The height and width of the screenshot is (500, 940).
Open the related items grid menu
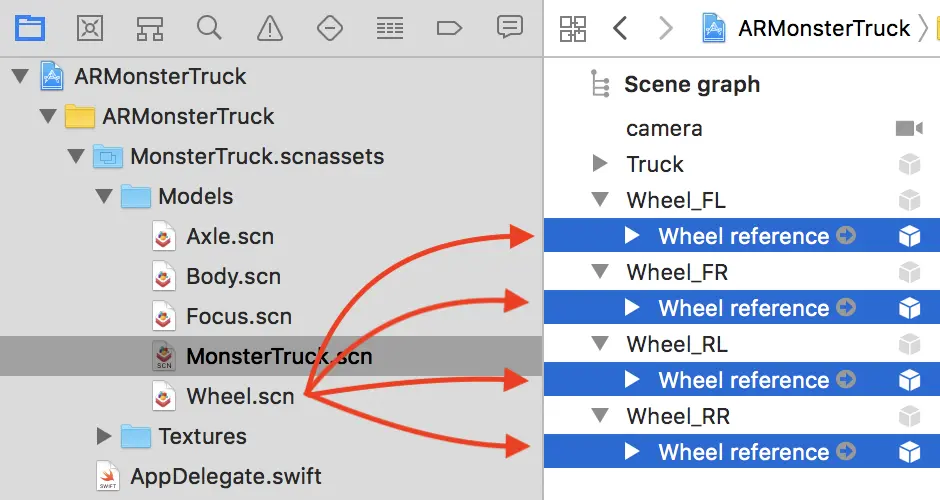573,28
